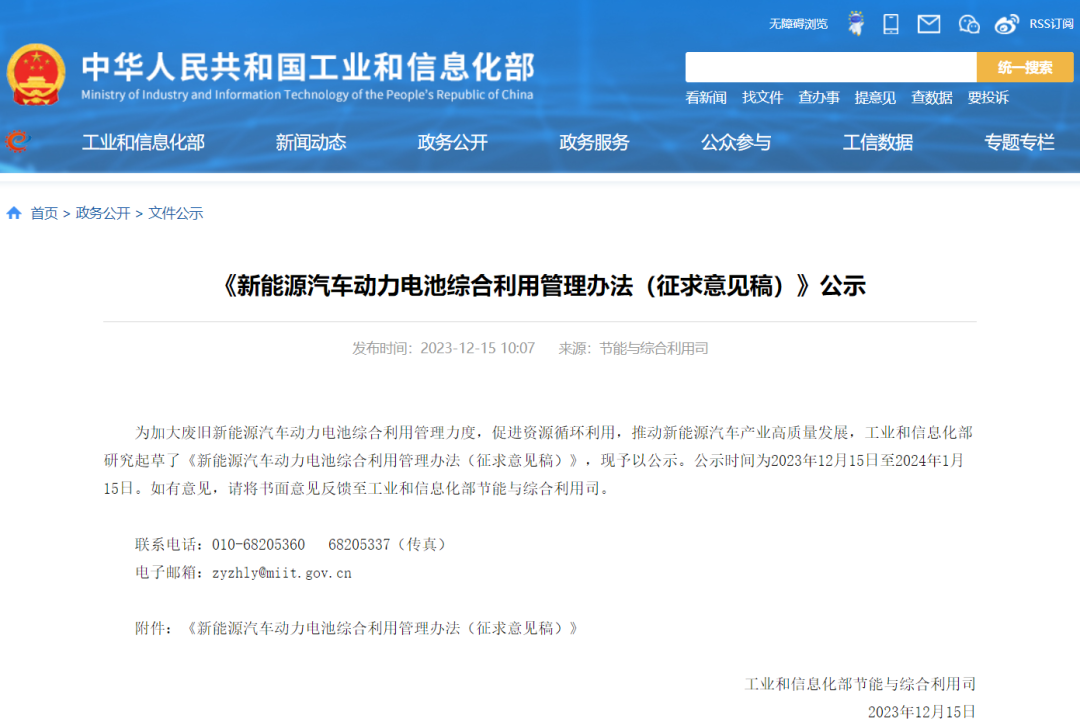Open the email envelope icon

(928, 24)
